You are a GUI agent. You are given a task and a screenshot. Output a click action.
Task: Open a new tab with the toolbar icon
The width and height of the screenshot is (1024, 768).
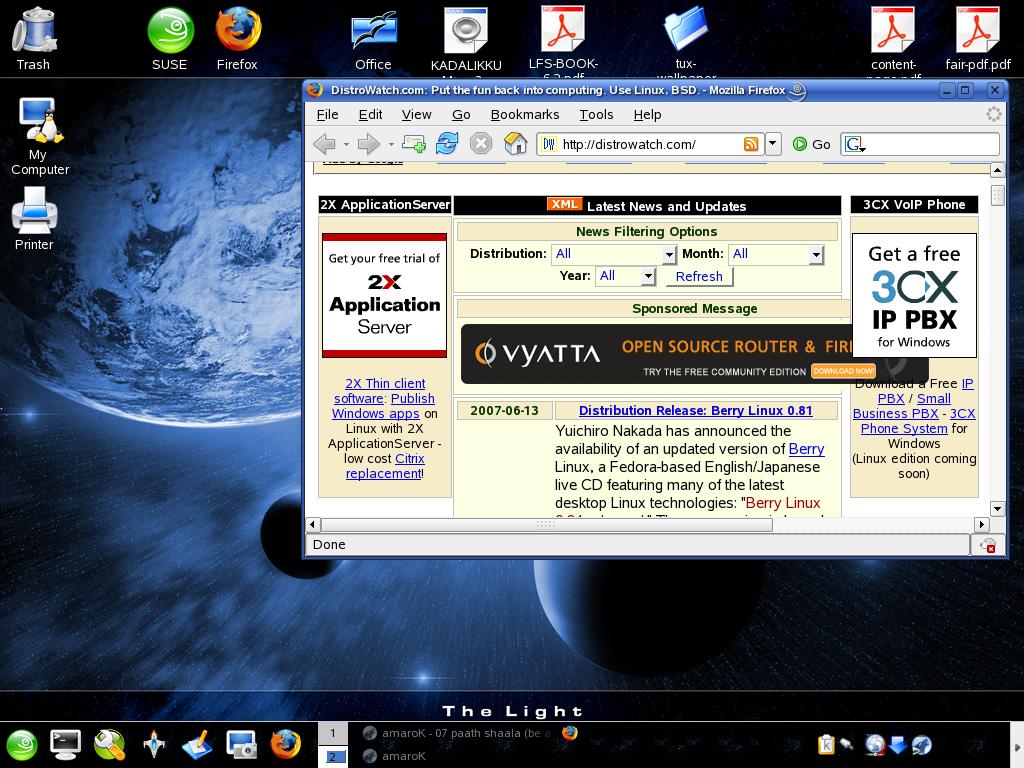coord(413,144)
